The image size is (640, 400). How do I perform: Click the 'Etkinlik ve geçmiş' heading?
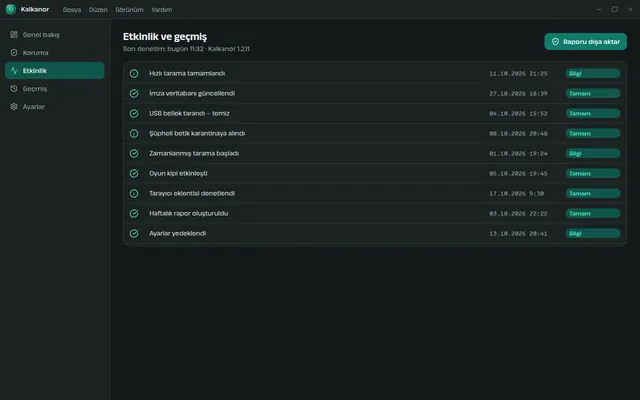click(x=165, y=37)
